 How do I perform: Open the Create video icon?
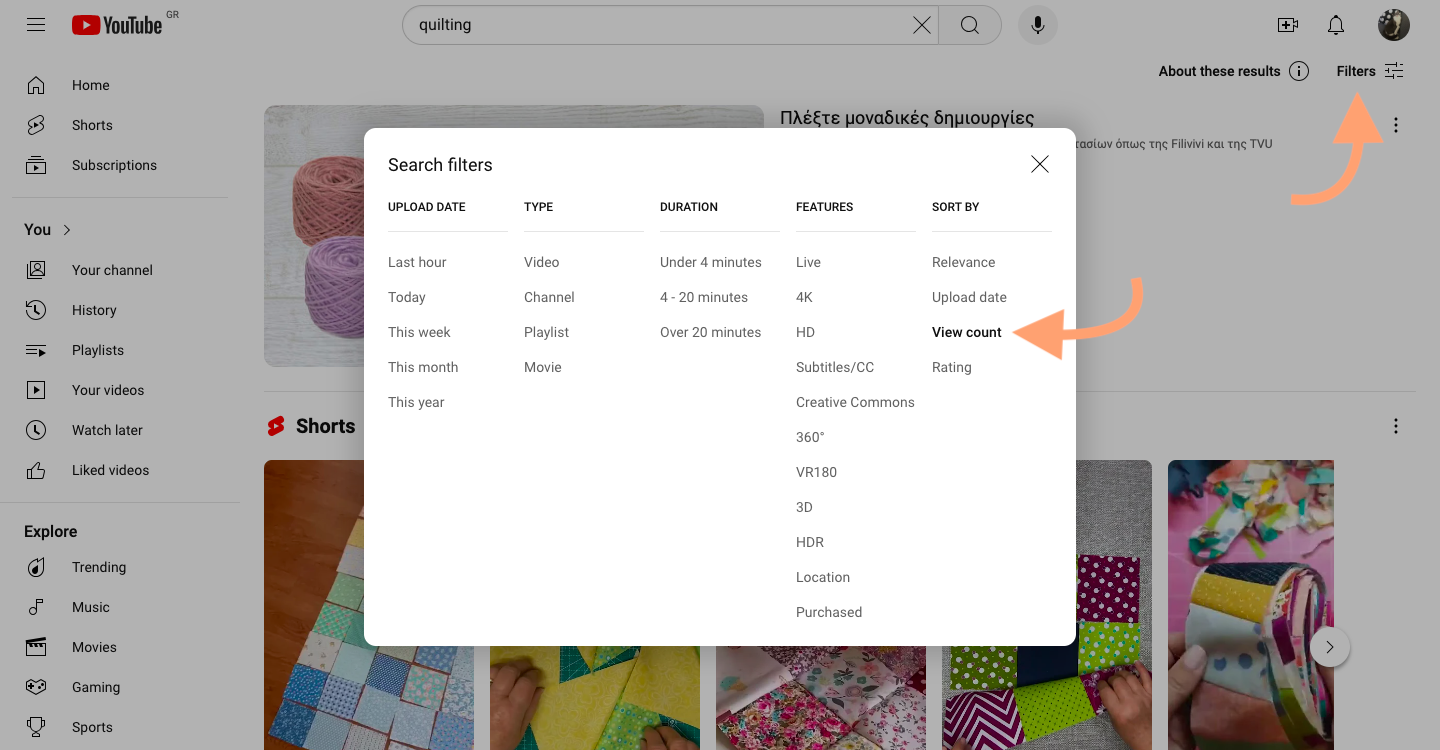(1288, 24)
